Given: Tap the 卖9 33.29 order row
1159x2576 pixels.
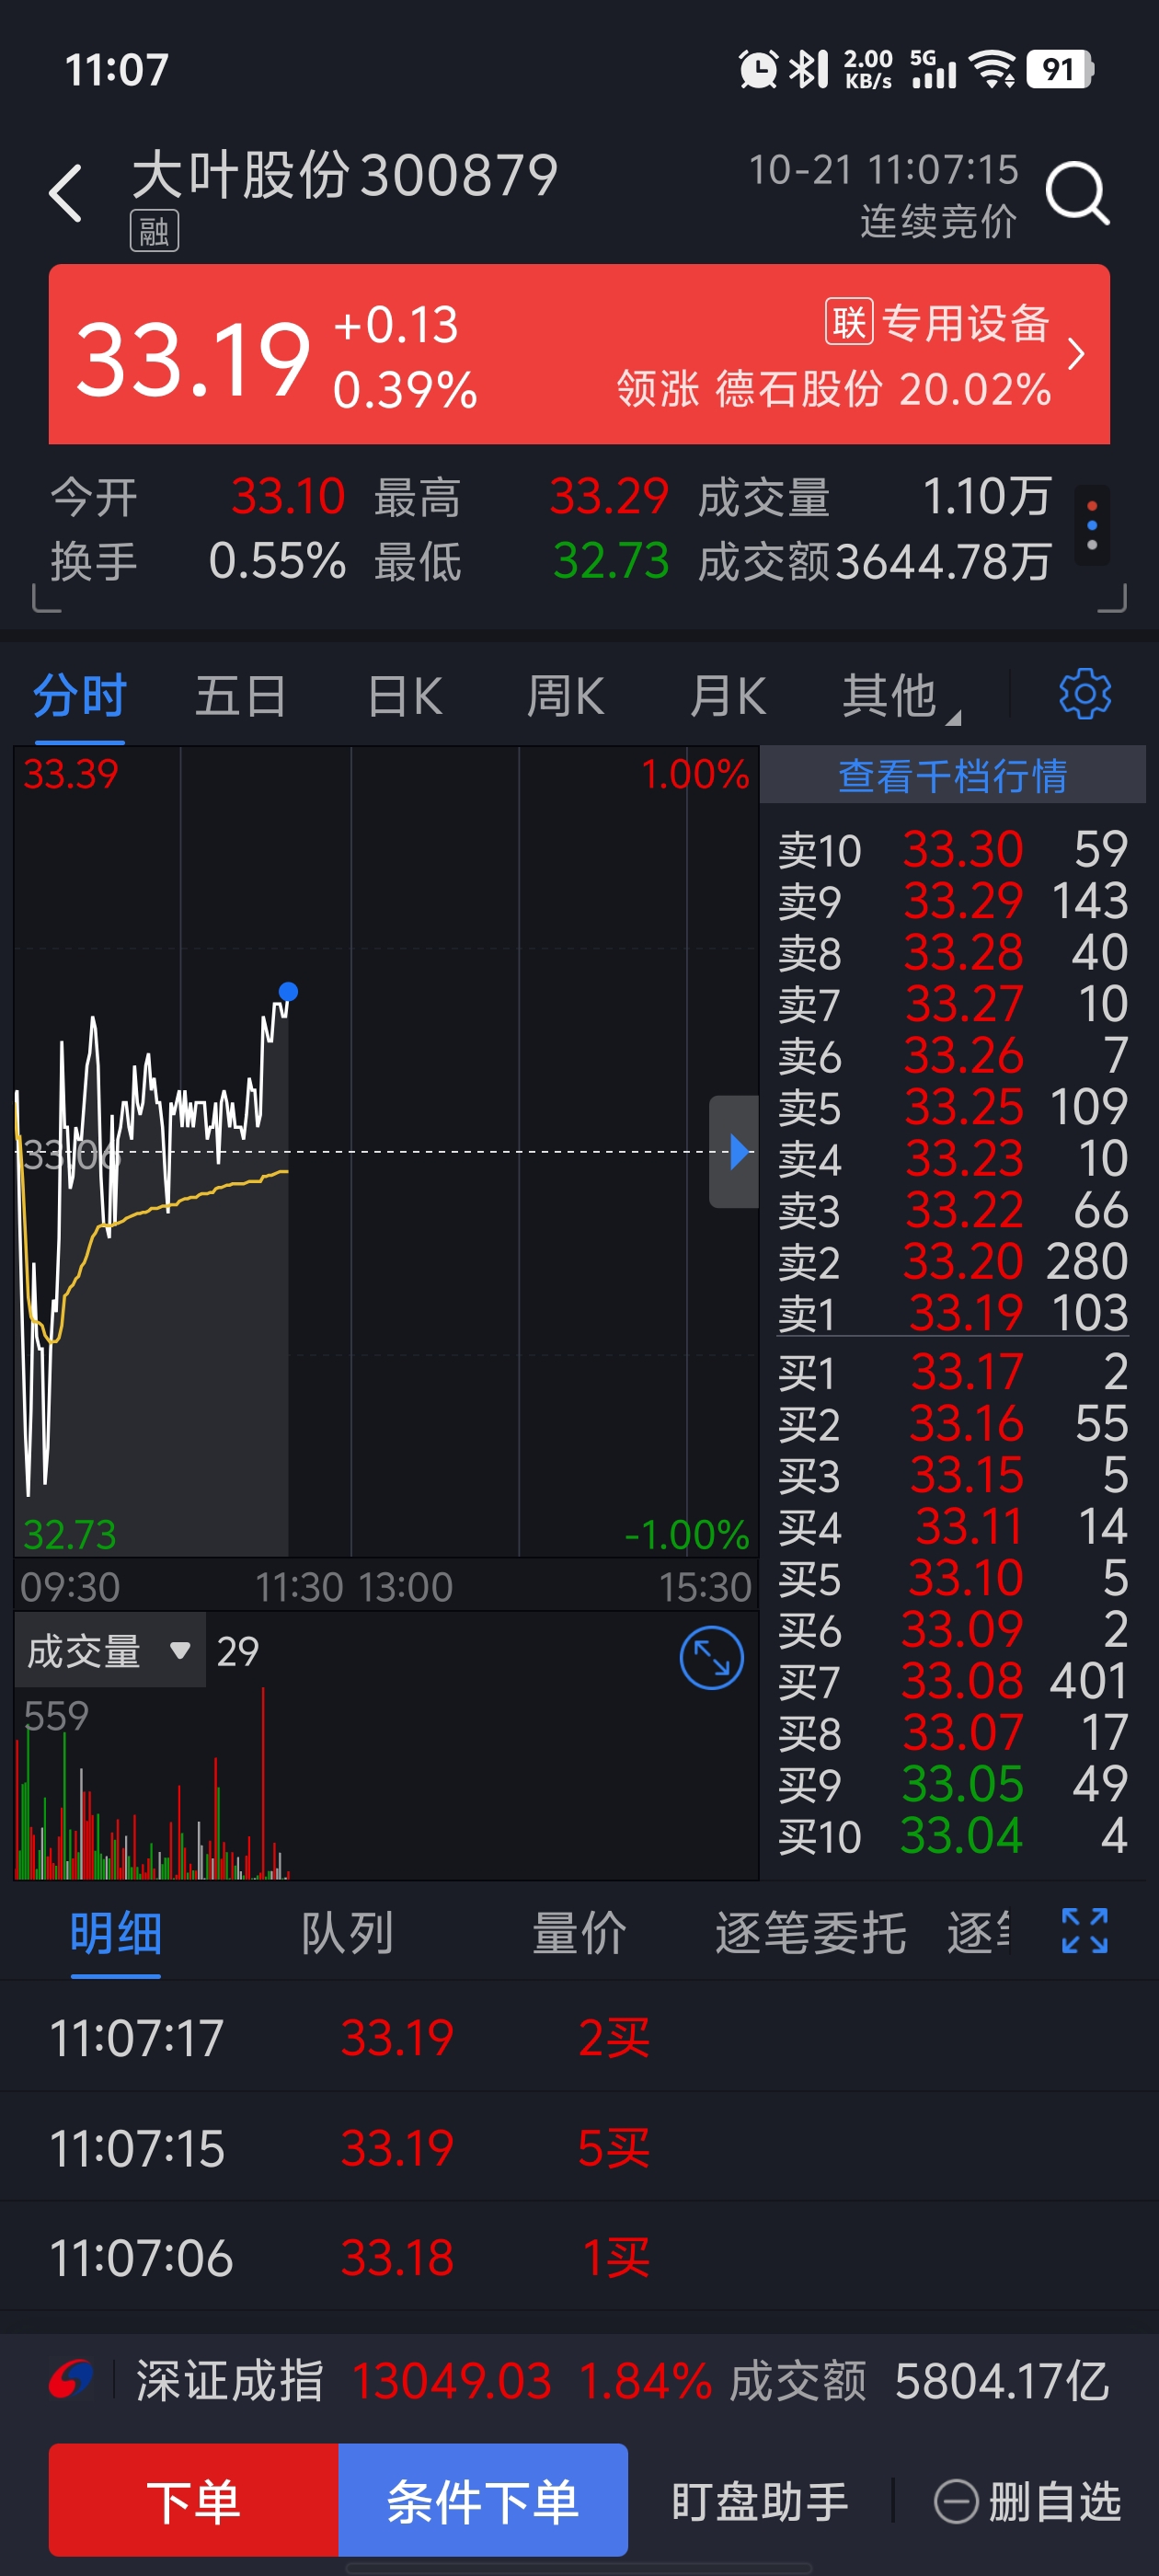Looking at the screenshot, I should click(953, 901).
